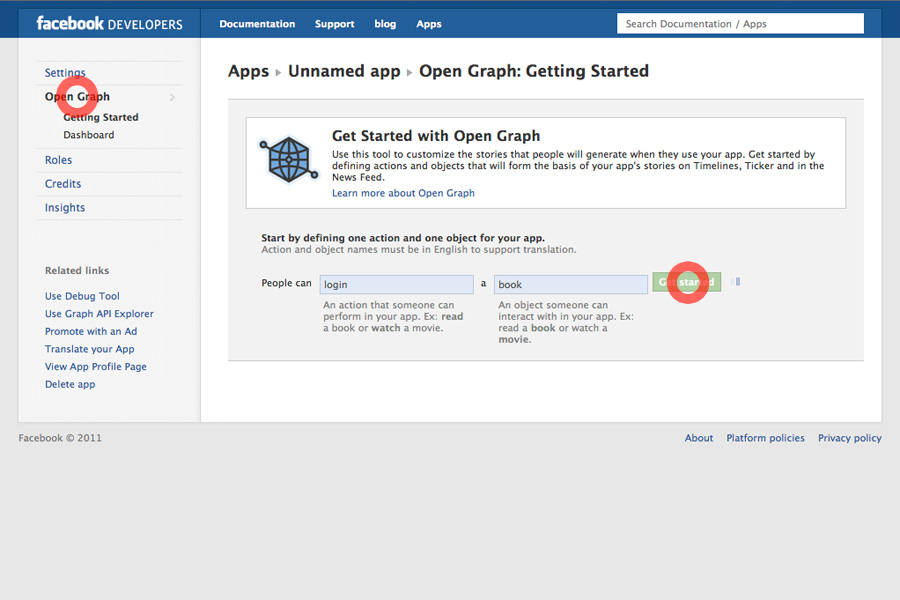
Task: Select Getting Started under Open Graph
Action: (x=101, y=117)
